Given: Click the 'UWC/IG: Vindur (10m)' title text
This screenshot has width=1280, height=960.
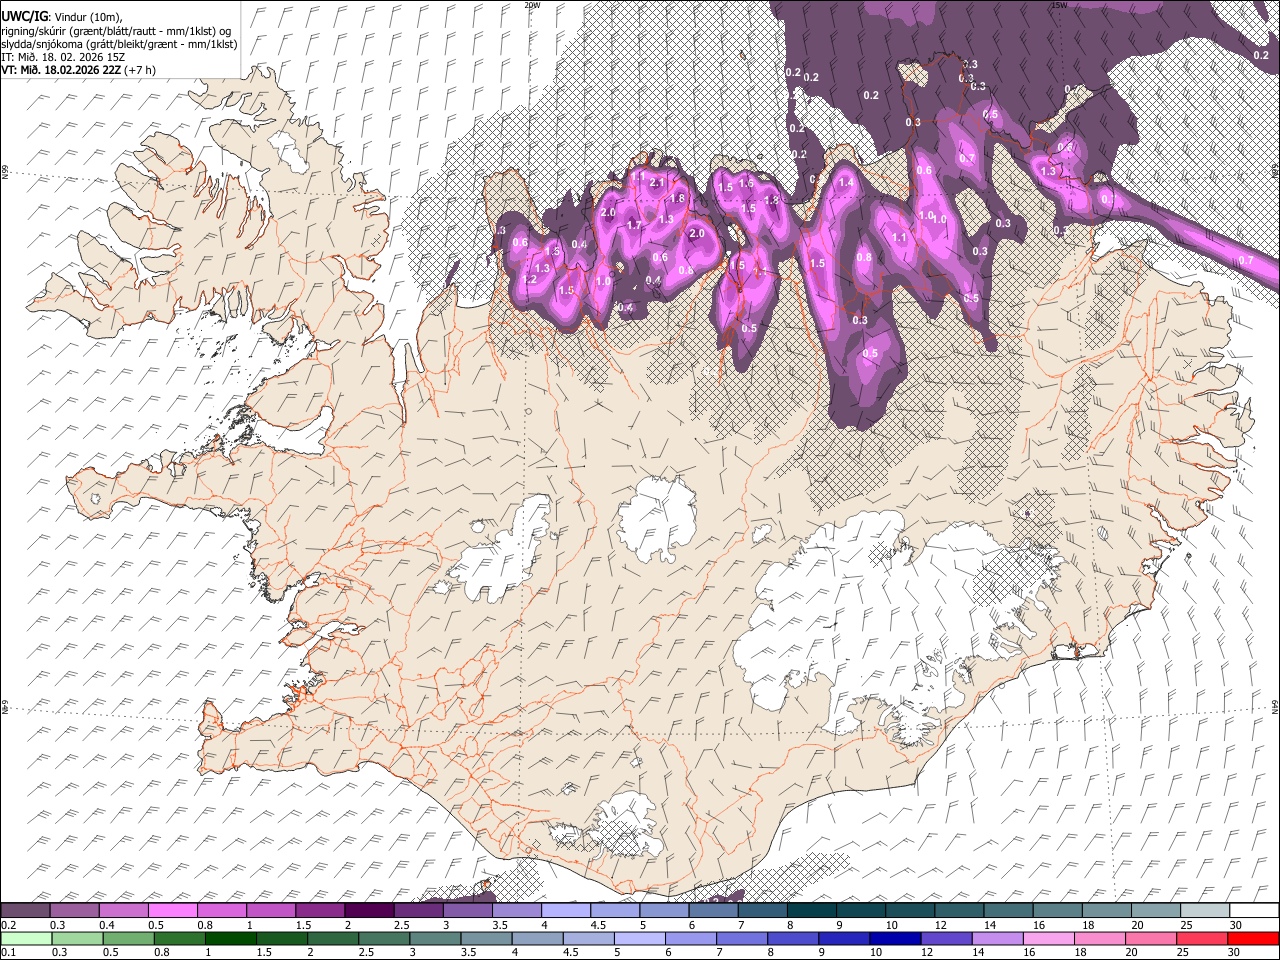Looking at the screenshot, I should pos(61,15).
